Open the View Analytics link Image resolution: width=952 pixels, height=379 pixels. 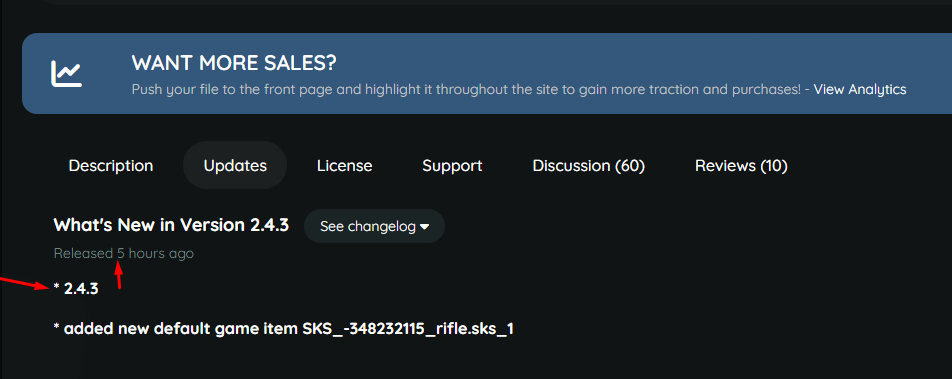click(860, 90)
